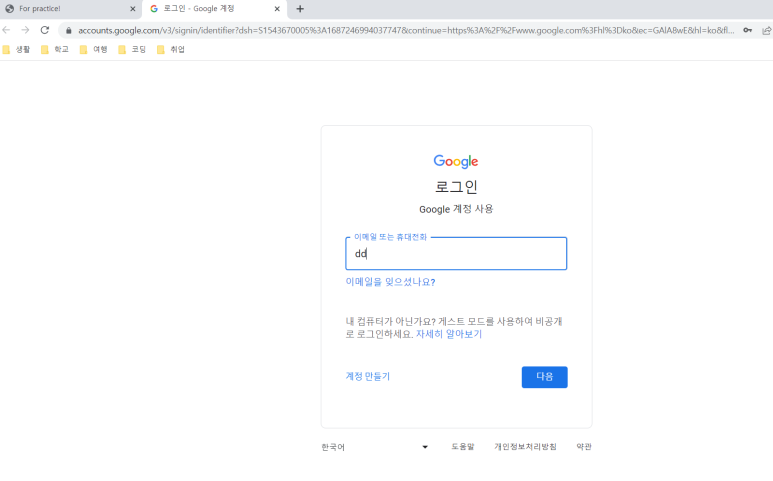Click the share page icon in address bar
Viewport: 773px width, 481px height.
[x=766, y=31]
